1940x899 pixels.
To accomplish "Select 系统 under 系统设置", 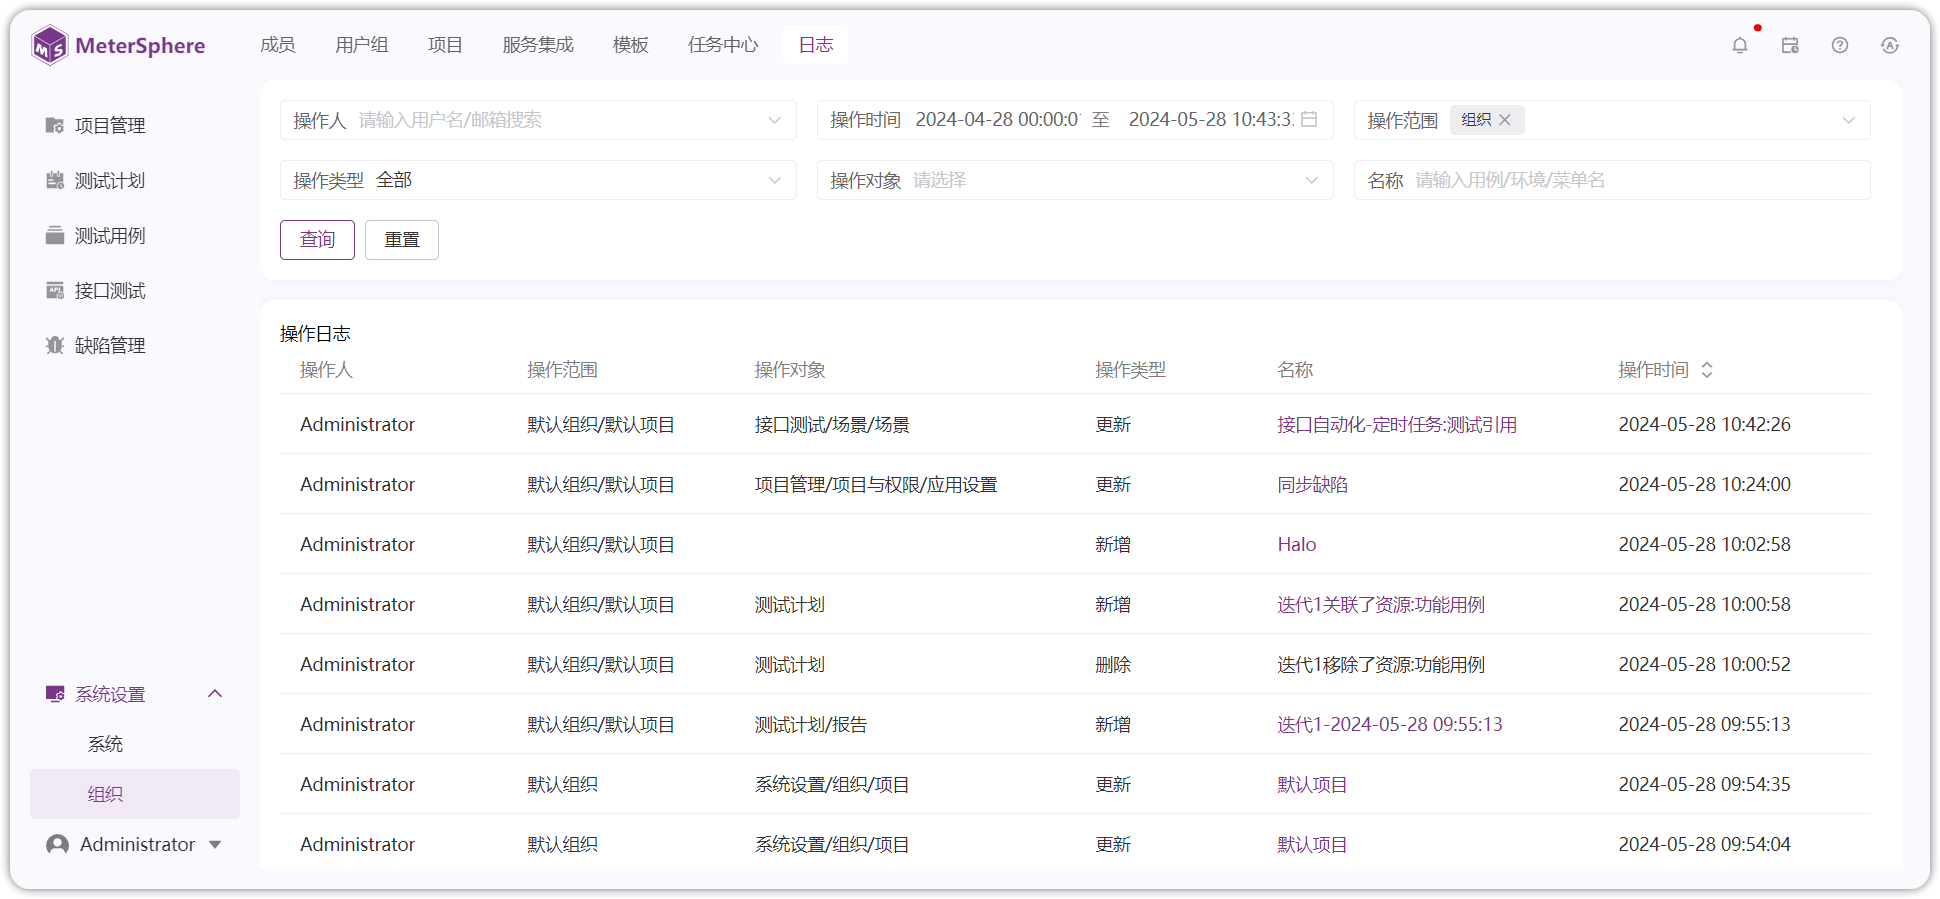I will coord(106,744).
